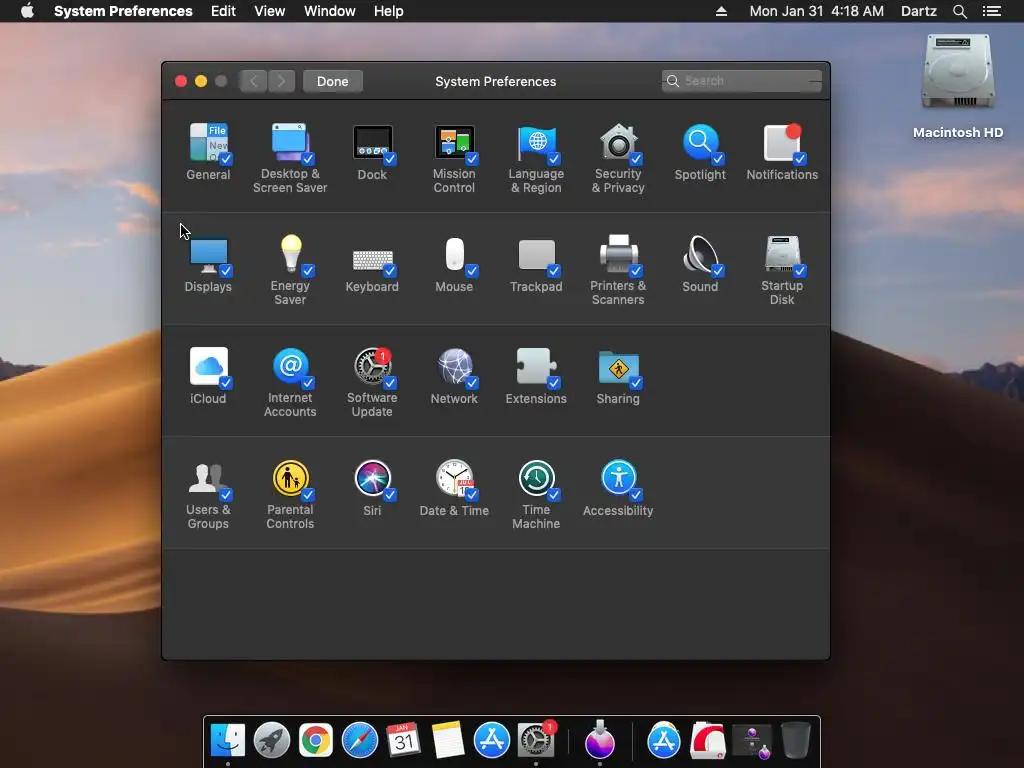
Task: Open Sharing folder icon
Action: point(618,368)
